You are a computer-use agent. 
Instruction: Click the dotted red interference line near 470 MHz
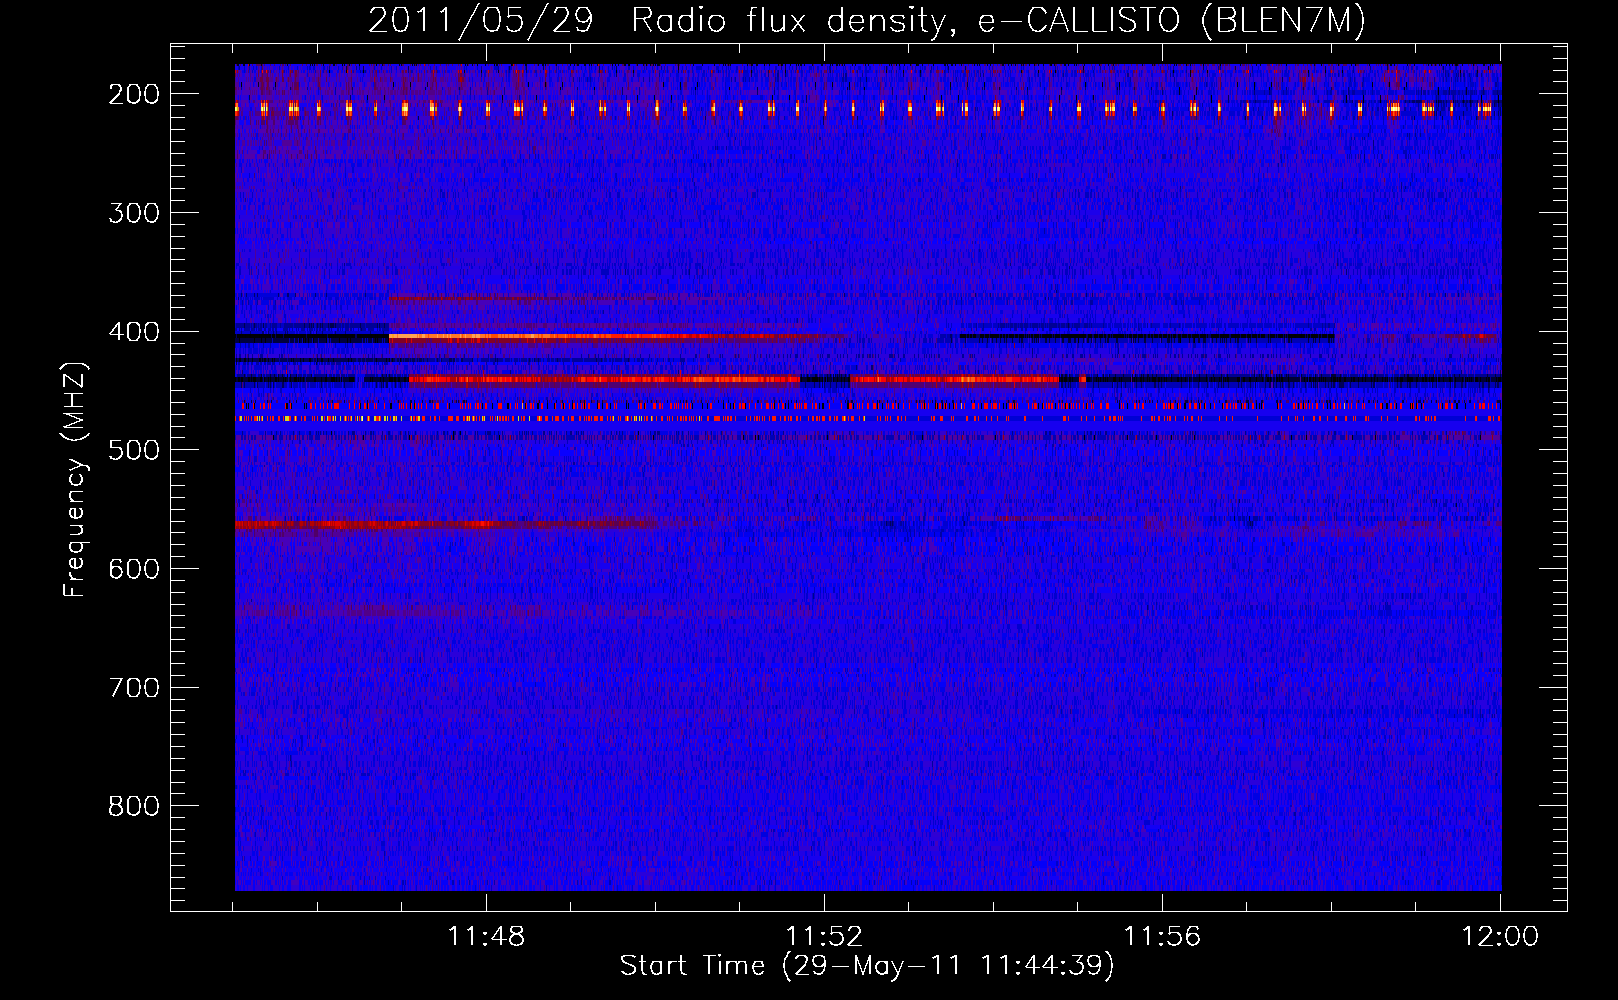pos(868,418)
